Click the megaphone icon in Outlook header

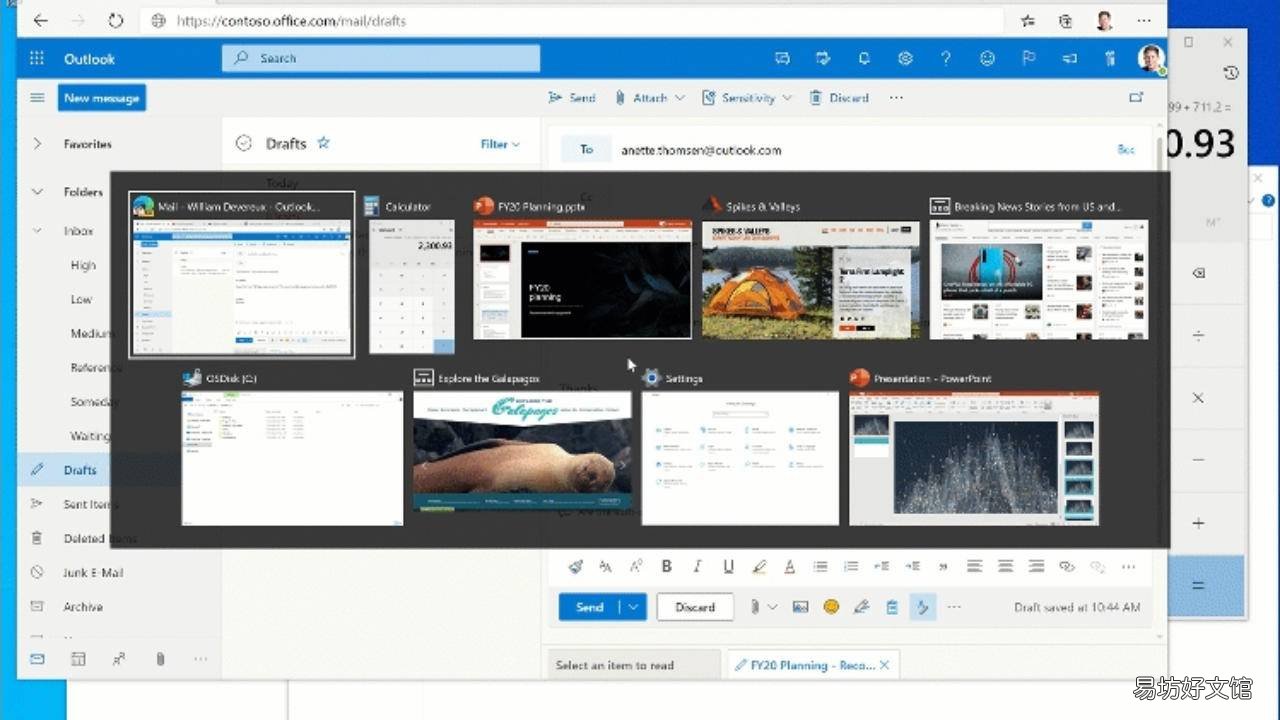(x=1069, y=58)
